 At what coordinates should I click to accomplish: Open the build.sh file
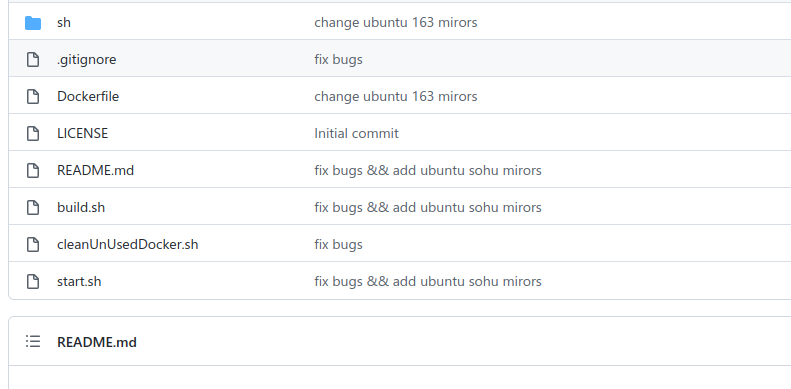click(81, 207)
